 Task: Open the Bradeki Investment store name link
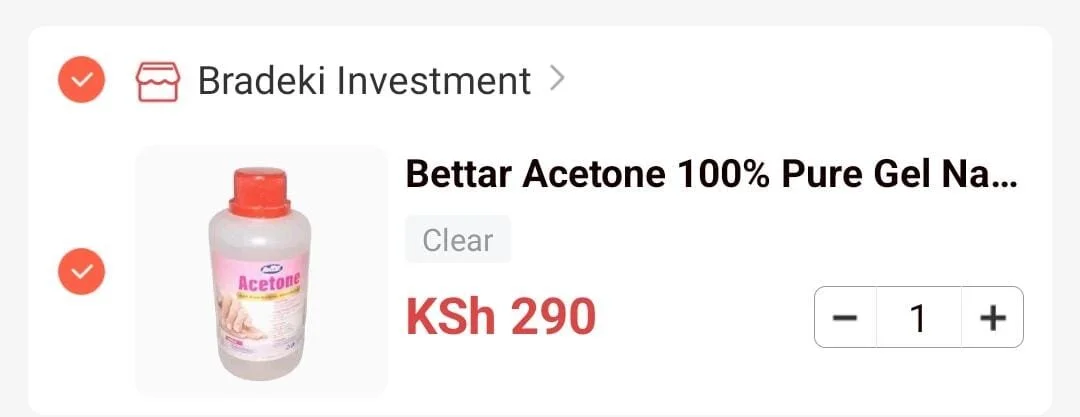pyautogui.click(x=363, y=81)
